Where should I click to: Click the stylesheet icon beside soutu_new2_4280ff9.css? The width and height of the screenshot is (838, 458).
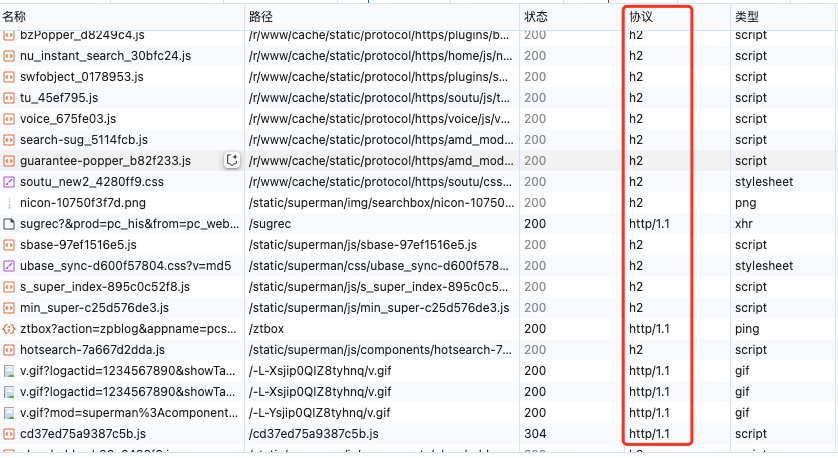tap(9, 182)
